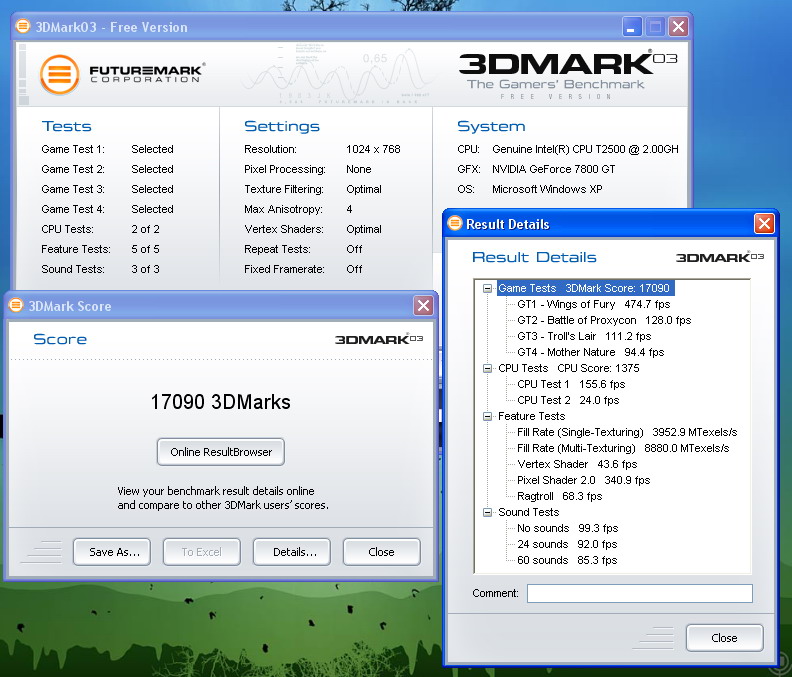The height and width of the screenshot is (677, 792).
Task: Select CPU Test 2 24.0 fps row
Action: click(x=568, y=400)
